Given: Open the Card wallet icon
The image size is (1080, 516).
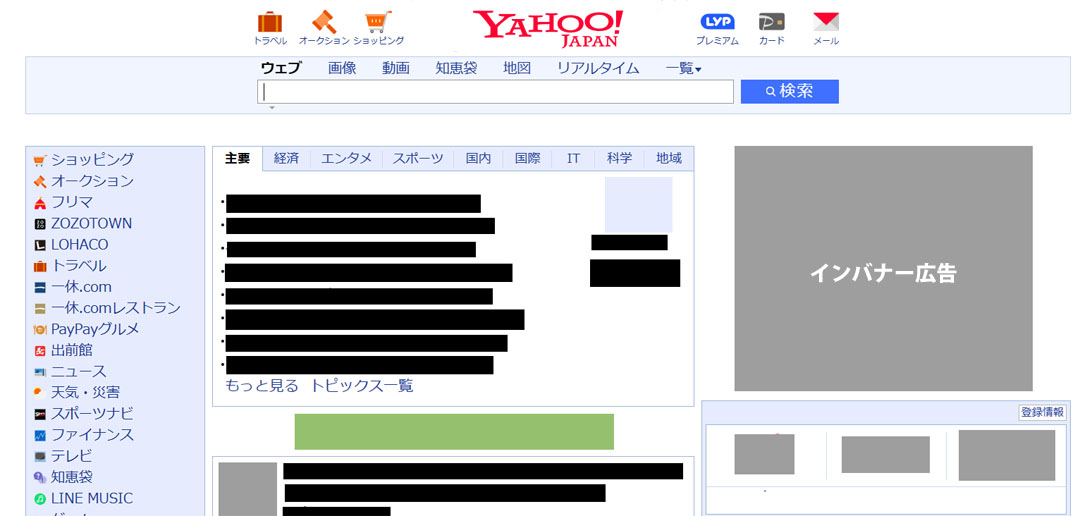Looking at the screenshot, I should pos(771,22).
